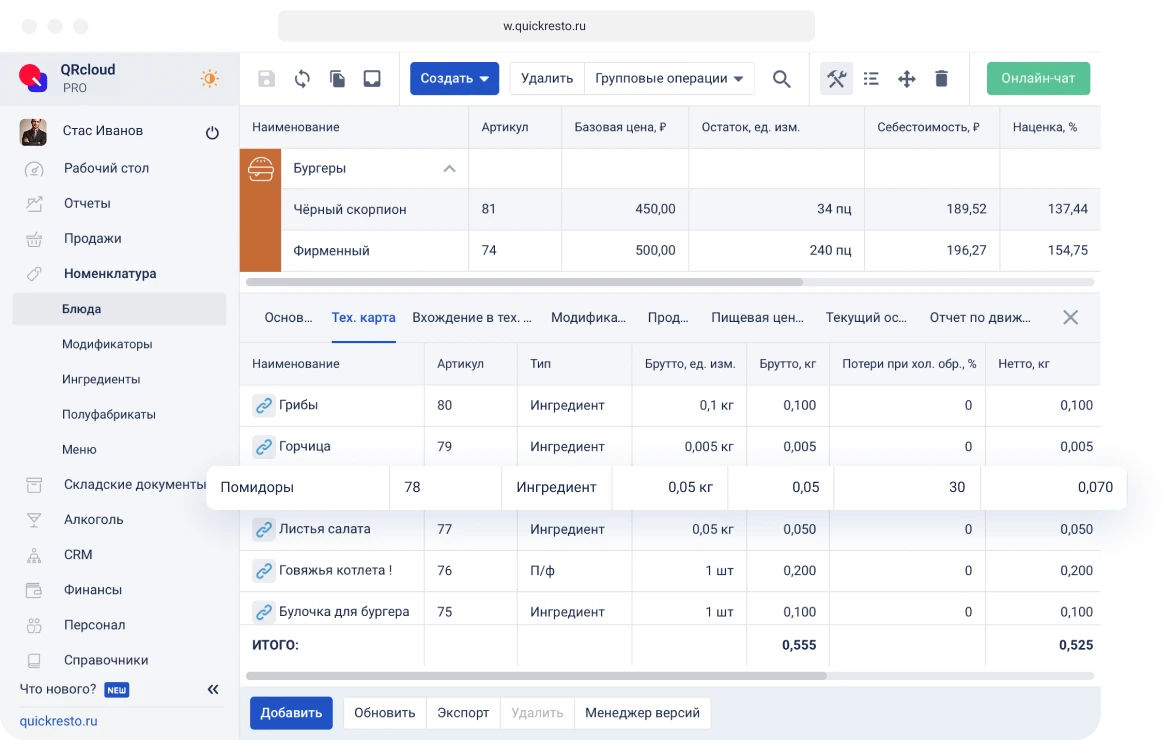This screenshot has width=1175, height=740.
Task: Click the refresh arrows icon in toolbar
Action: 302,79
